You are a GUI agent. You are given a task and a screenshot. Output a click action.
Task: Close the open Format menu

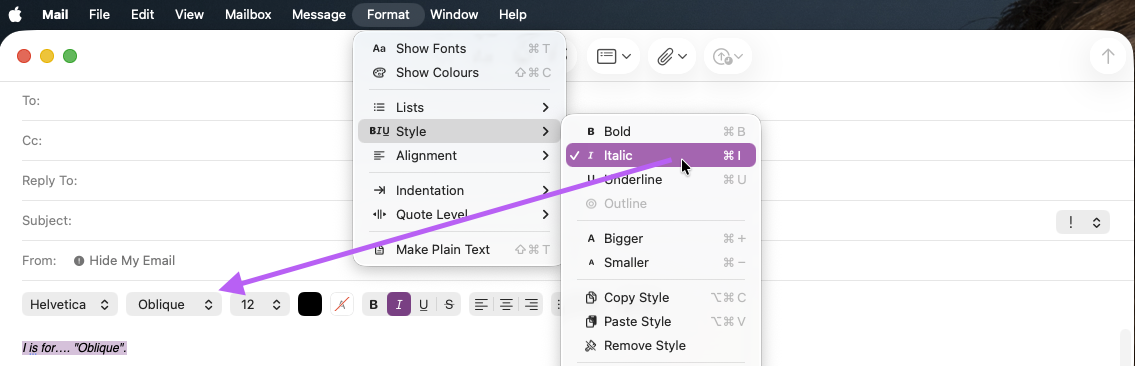click(388, 14)
